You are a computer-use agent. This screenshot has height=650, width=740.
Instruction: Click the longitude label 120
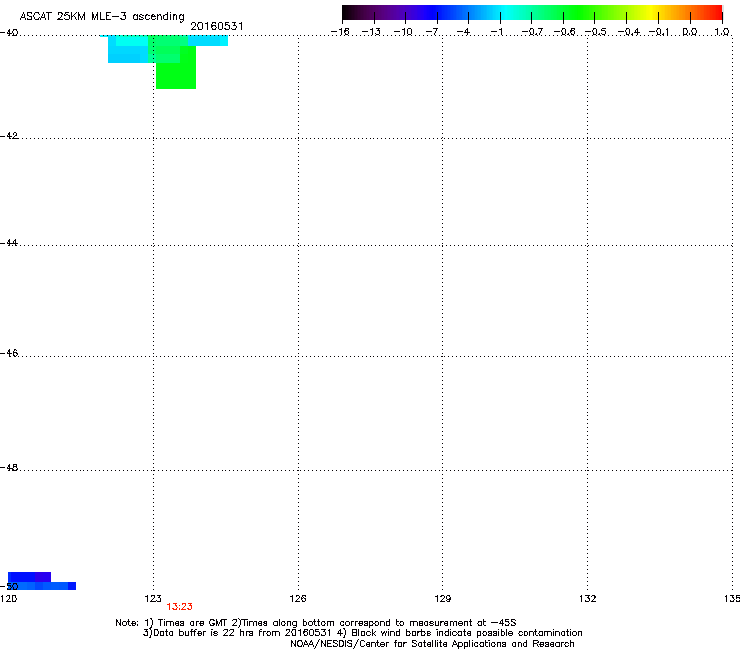[8, 599]
